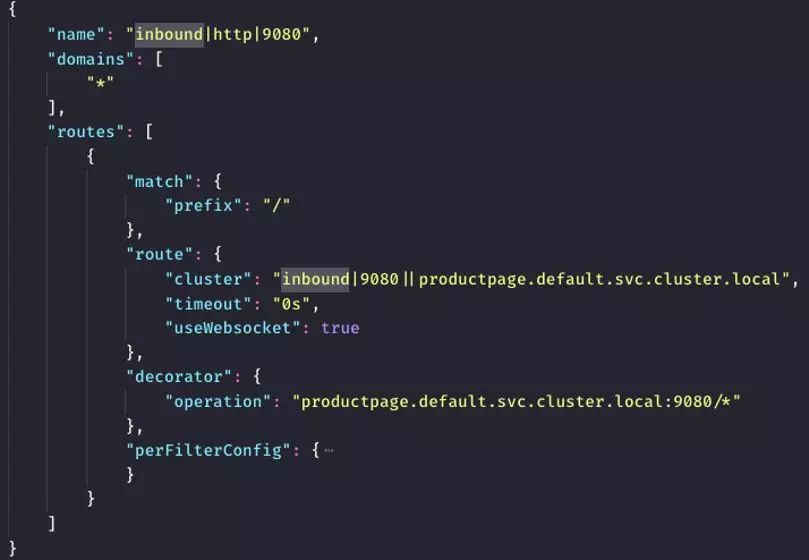This screenshot has width=809, height=560.
Task: Click the "timeout" key
Action: (x=208, y=304)
